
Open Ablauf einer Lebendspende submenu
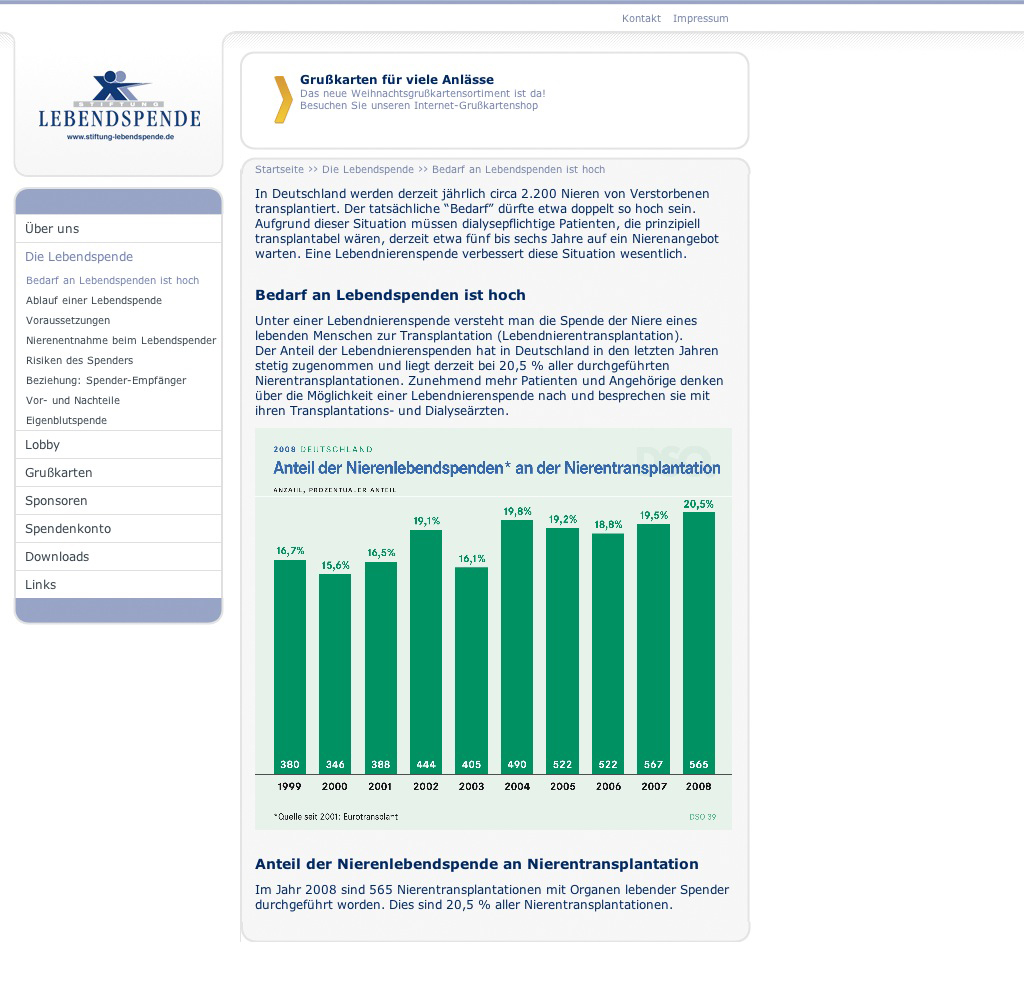93,300
